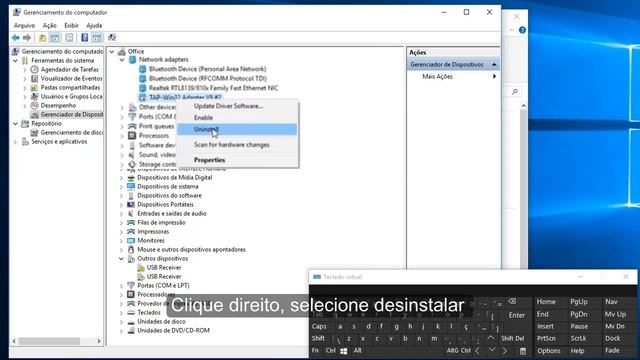Screen dimensions: 640x360
Task: Select Portas (COM e LPT) row
Action: pyautogui.click(x=163, y=286)
